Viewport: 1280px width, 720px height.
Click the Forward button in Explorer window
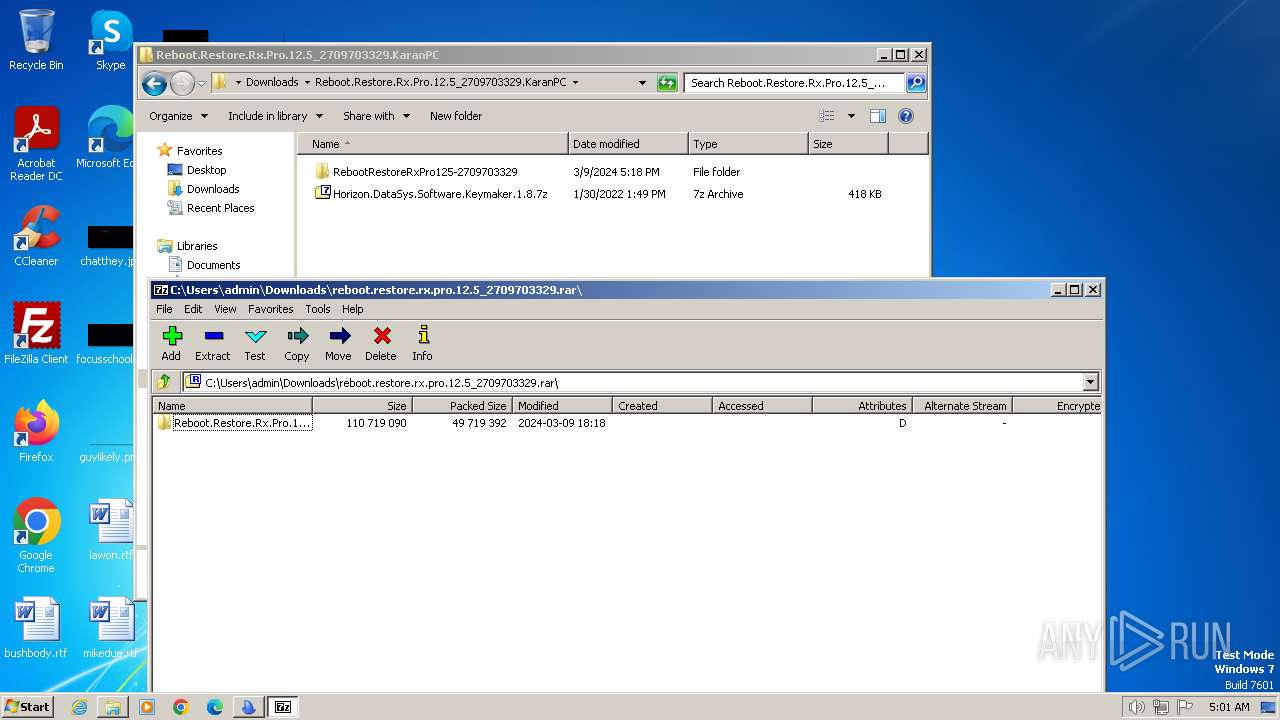click(x=182, y=83)
